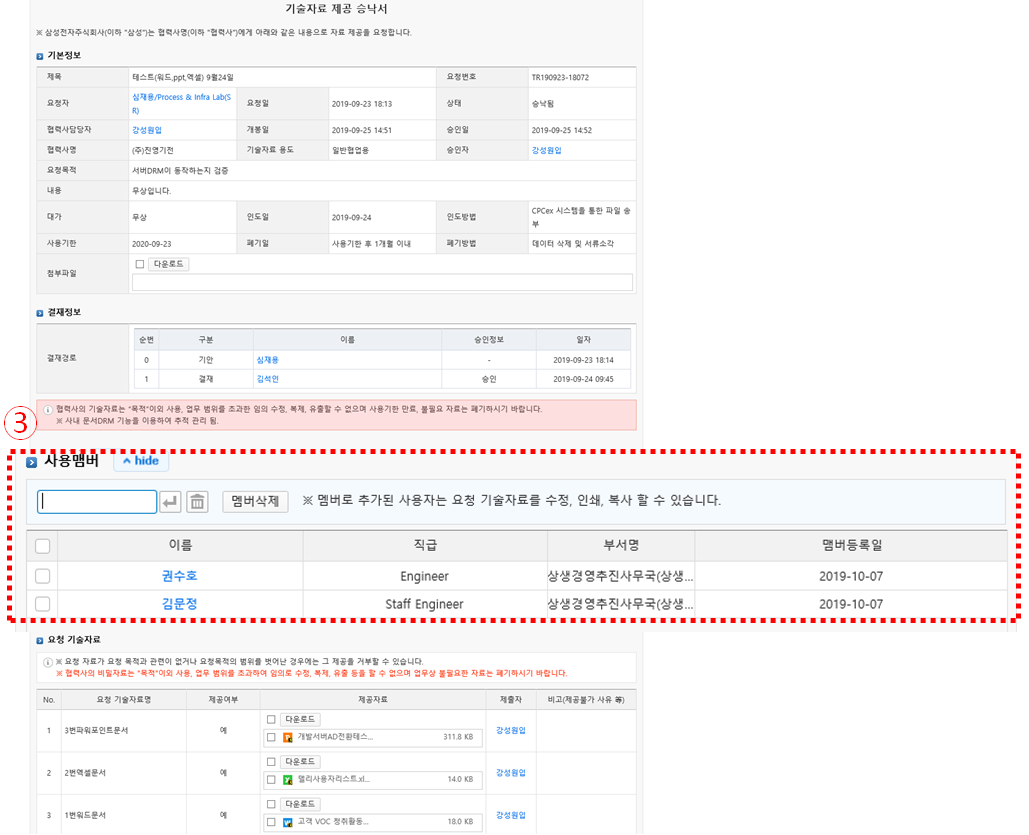
Task: Click the info icon in the pink notice
Action: 47,409
